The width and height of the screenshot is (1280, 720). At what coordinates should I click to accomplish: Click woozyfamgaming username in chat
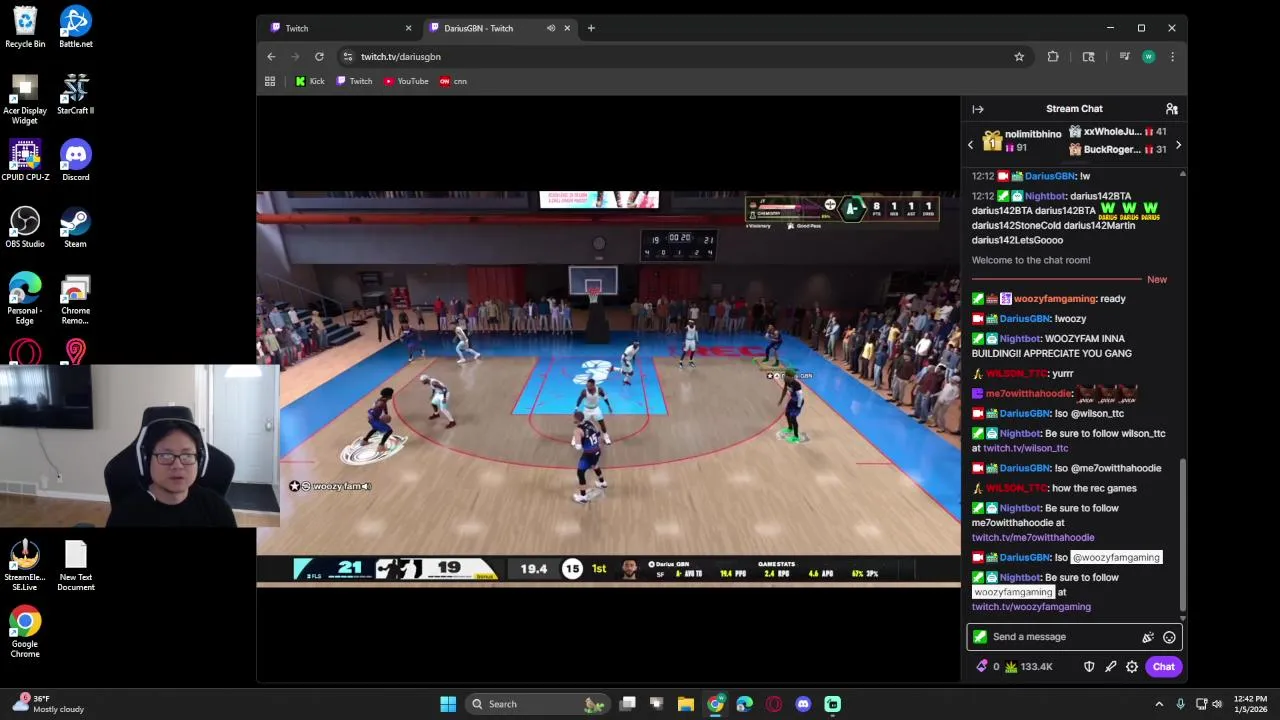coord(1055,299)
